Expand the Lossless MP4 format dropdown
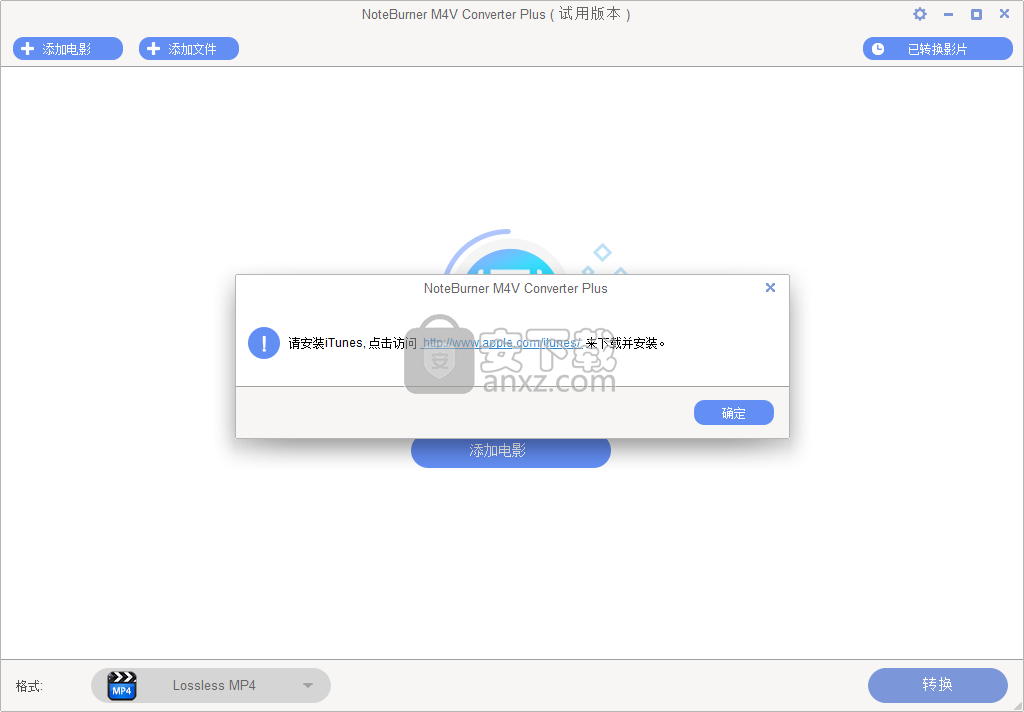Image resolution: width=1024 pixels, height=712 pixels. [211, 685]
